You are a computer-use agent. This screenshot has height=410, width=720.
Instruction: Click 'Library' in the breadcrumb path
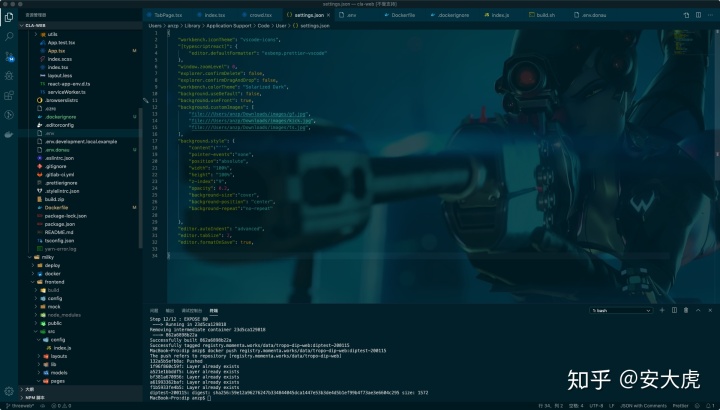(192, 26)
